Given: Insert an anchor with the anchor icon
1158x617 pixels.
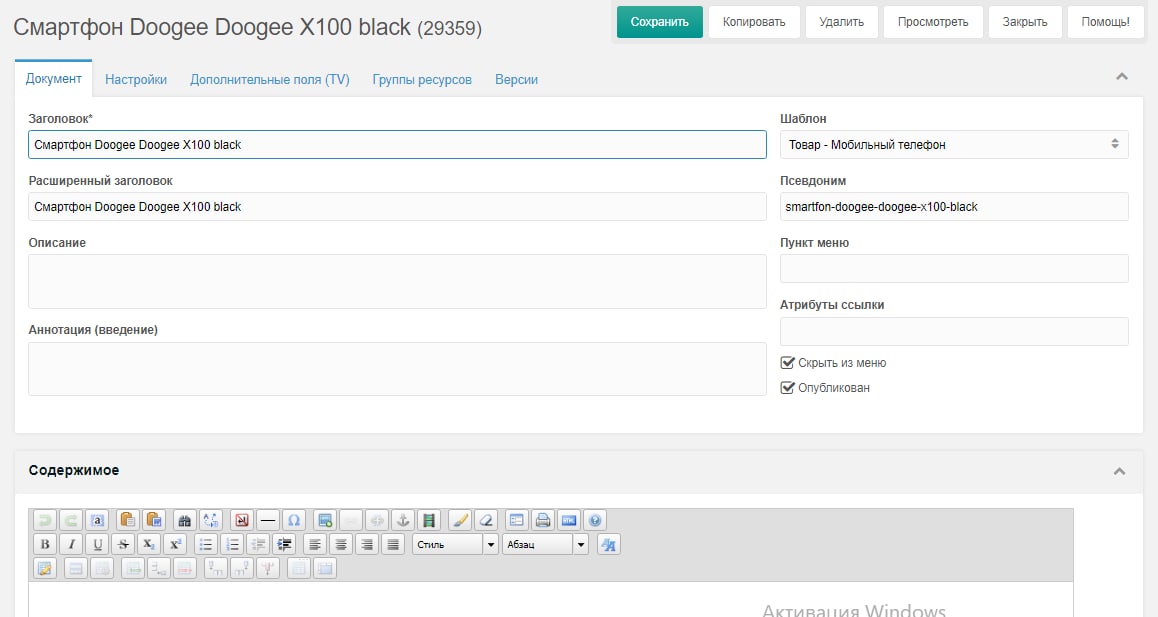Looking at the screenshot, I should [402, 520].
